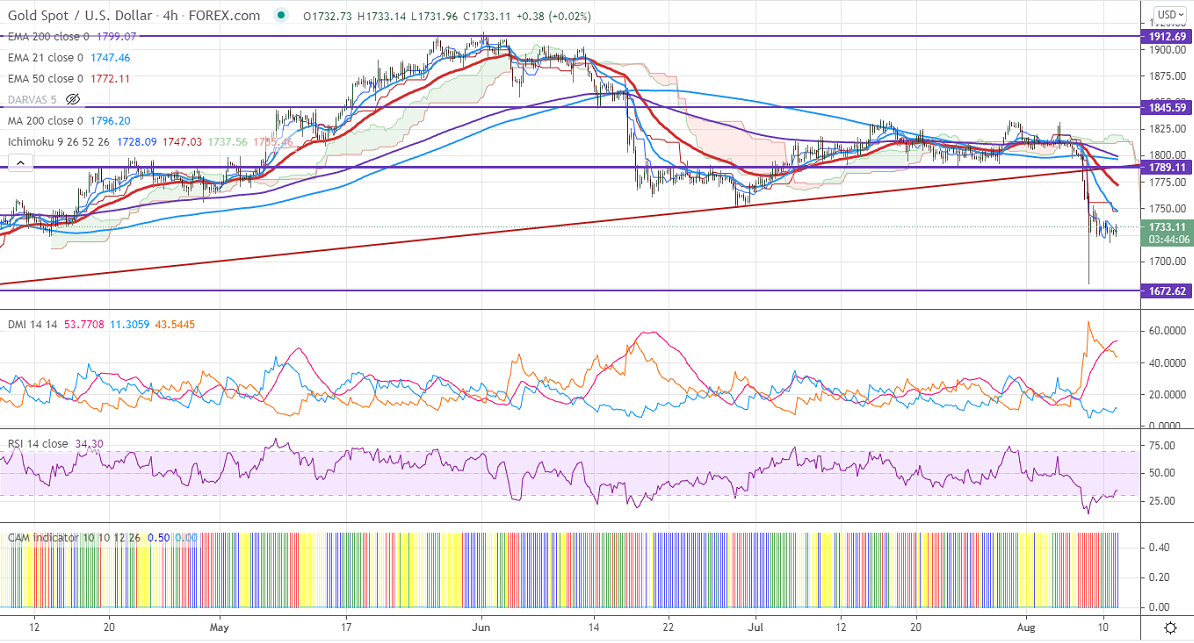Select the MA 200 close 0 legend
Image resolution: width=1194 pixels, height=643 pixels.
pos(45,121)
